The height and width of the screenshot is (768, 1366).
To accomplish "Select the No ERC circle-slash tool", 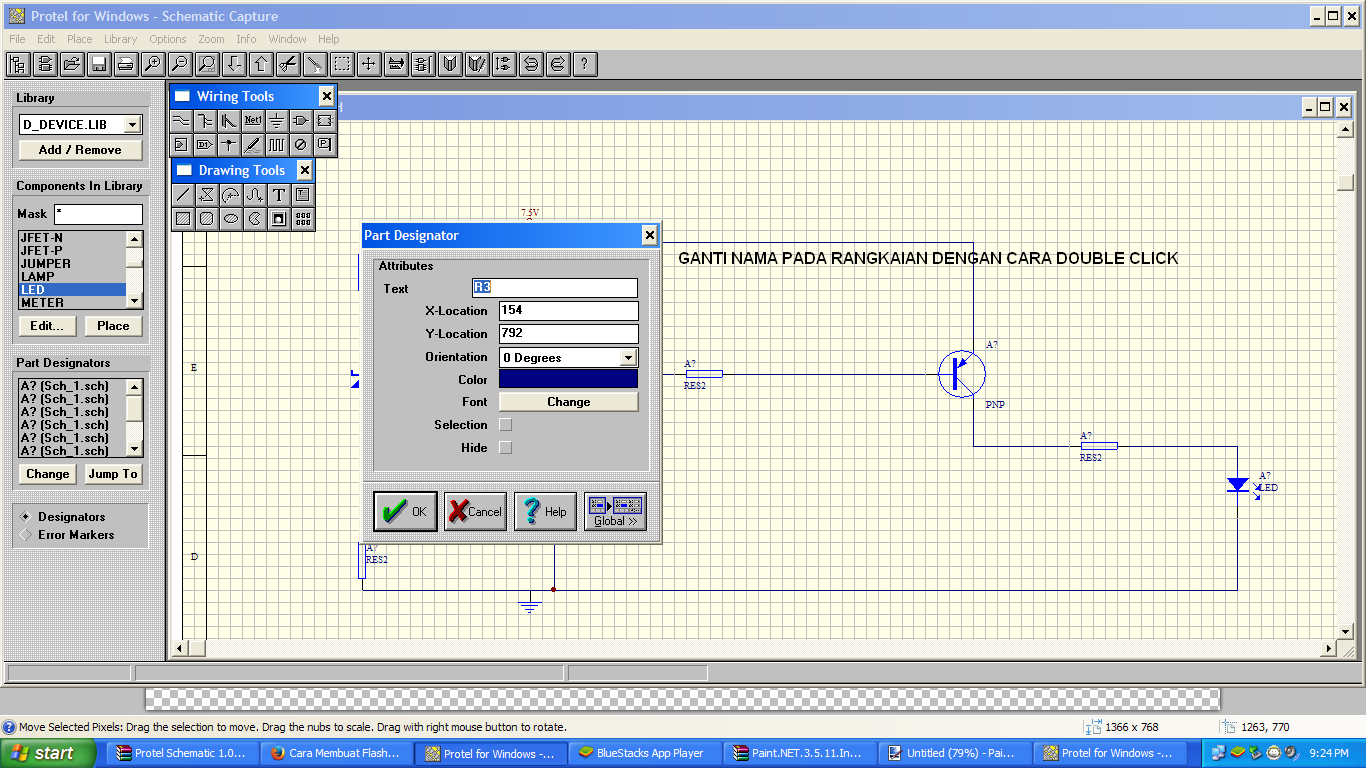I will [301, 144].
